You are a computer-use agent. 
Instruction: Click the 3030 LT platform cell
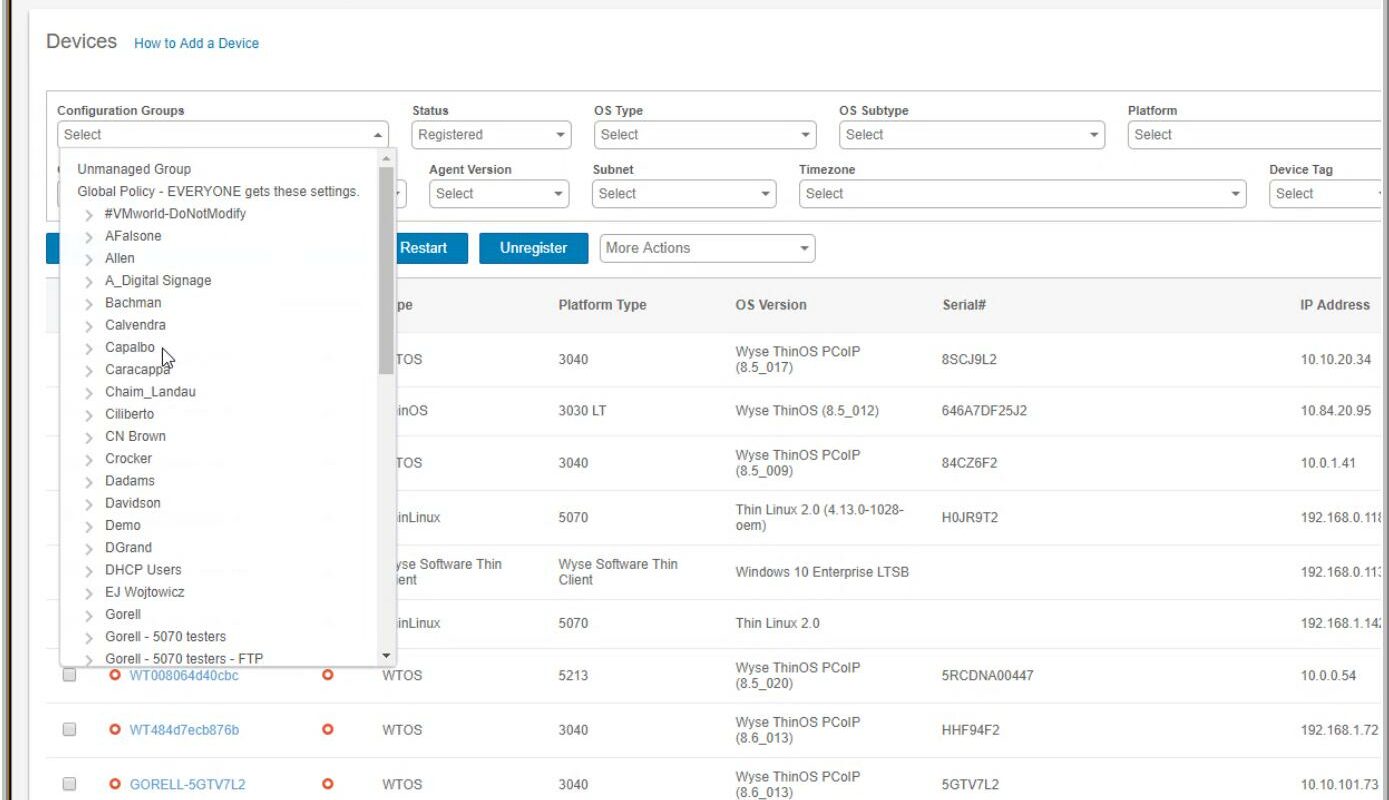tap(582, 411)
